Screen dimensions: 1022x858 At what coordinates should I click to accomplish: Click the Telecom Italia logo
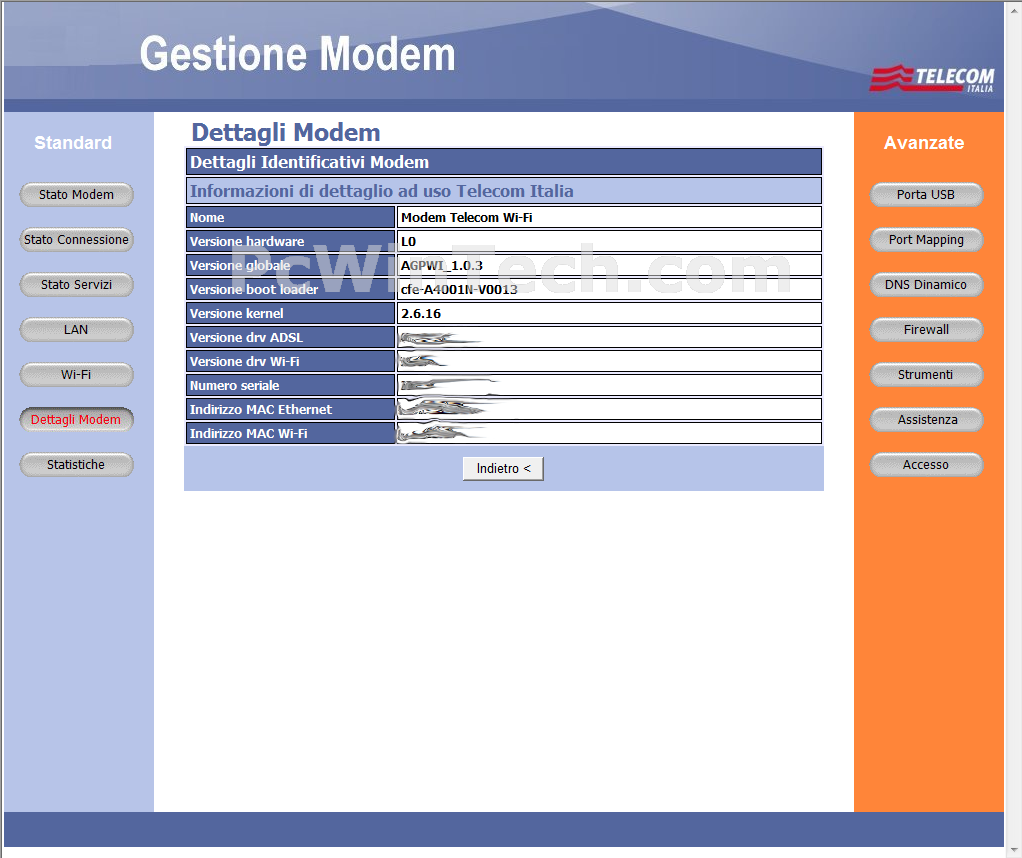pyautogui.click(x=932, y=78)
